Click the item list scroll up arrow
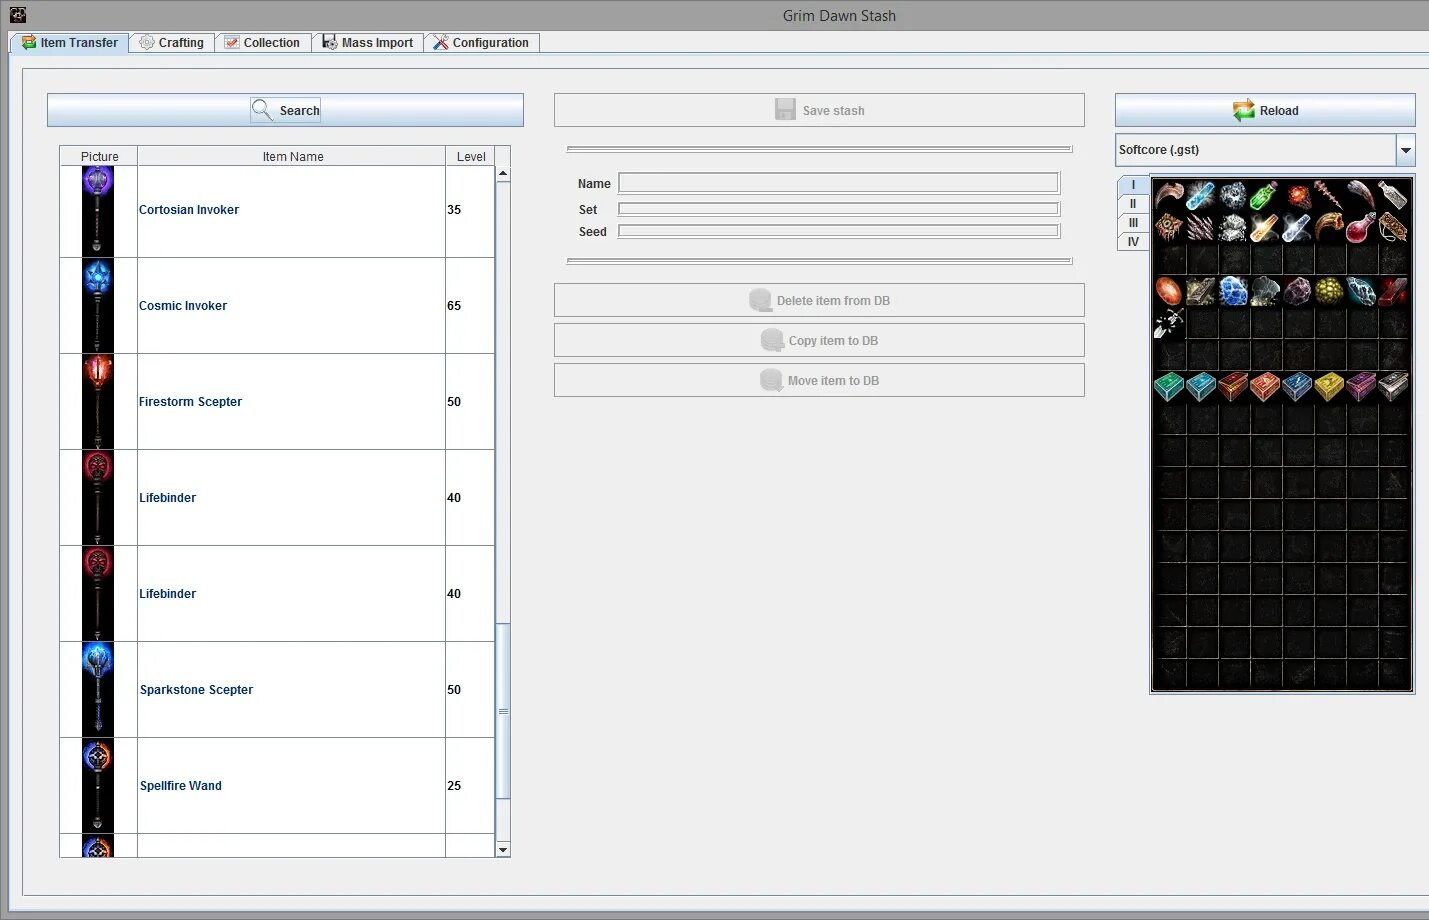Viewport: 1429px width, 920px height. [503, 174]
